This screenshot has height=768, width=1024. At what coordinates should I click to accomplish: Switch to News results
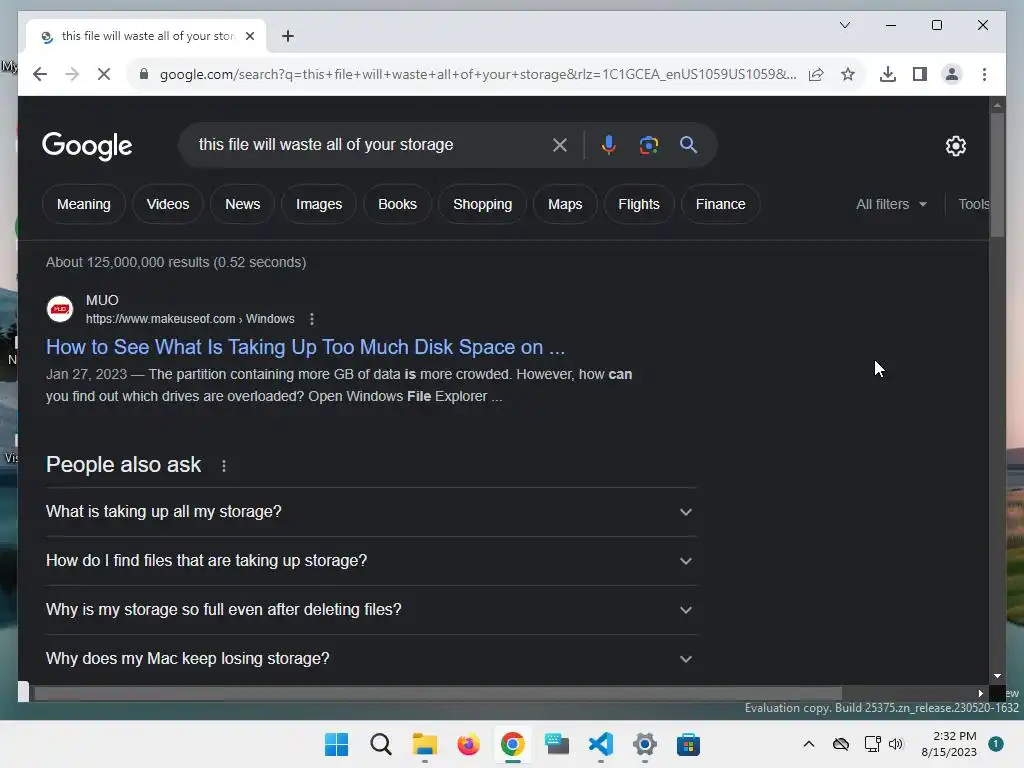click(242, 204)
